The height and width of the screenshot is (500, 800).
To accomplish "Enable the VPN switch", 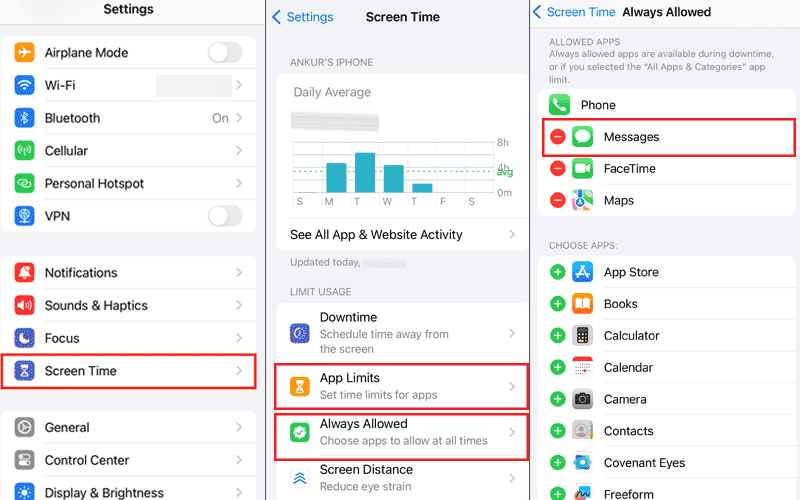I will tap(225, 216).
